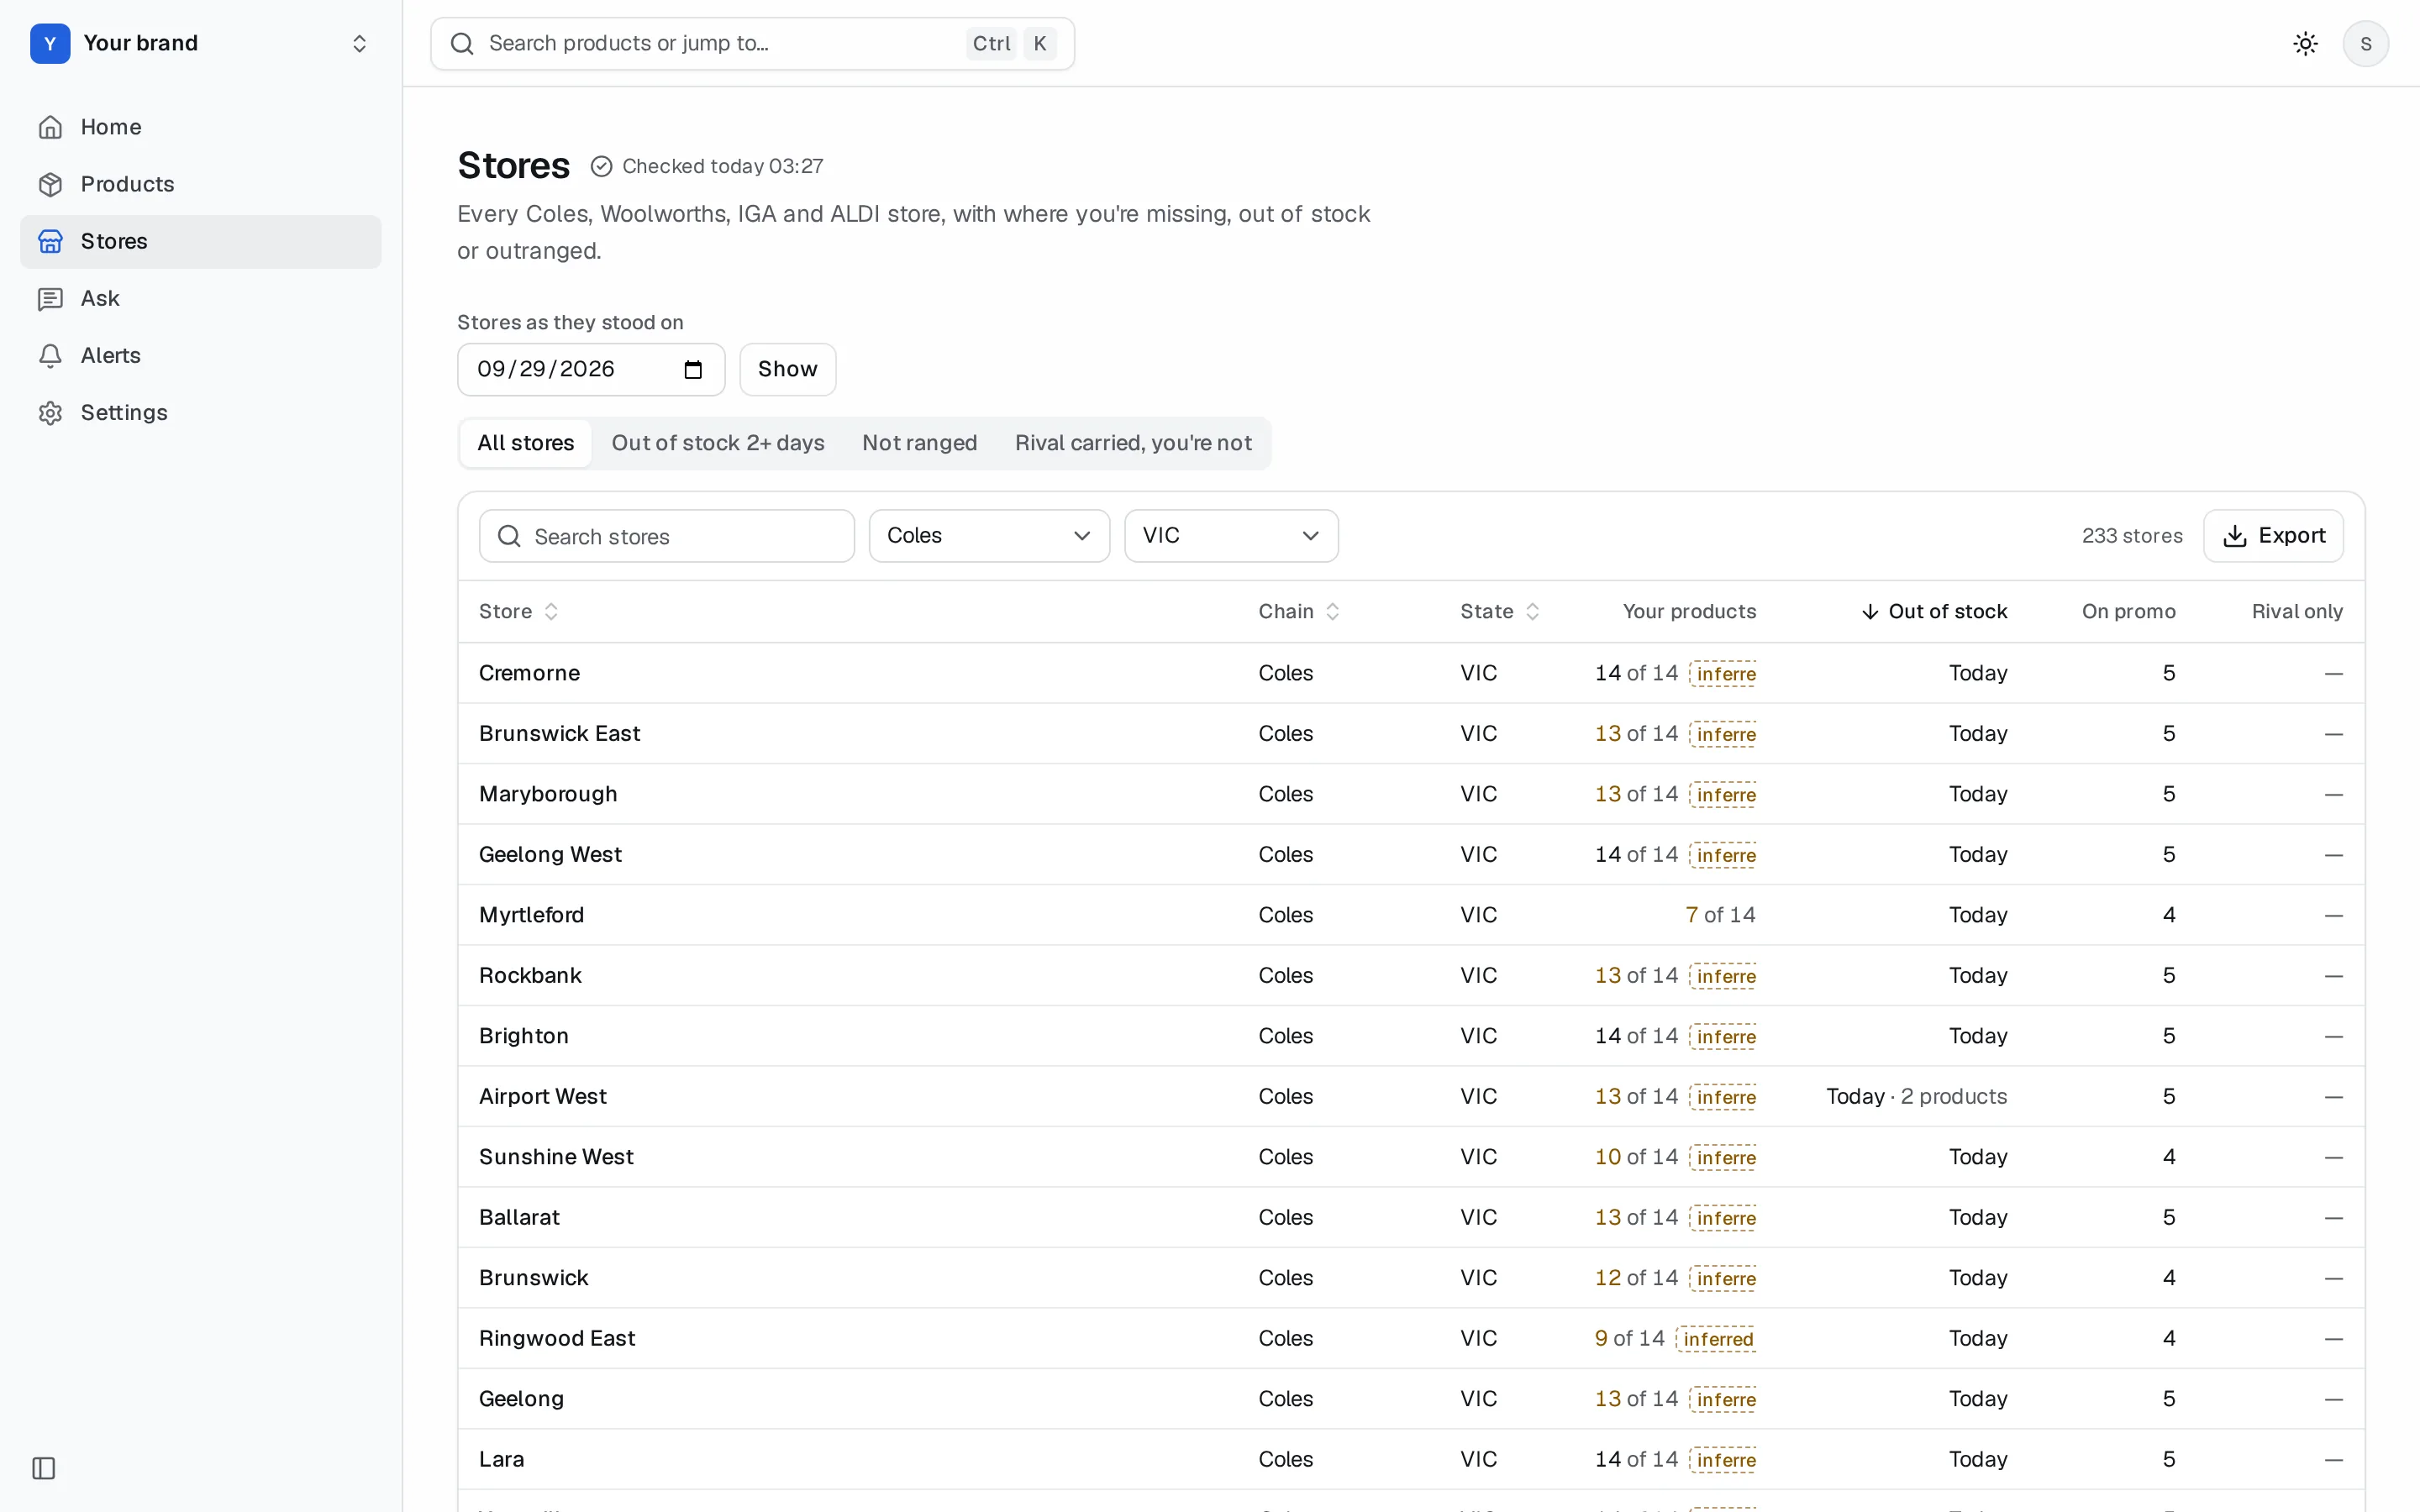The height and width of the screenshot is (1512, 2420).
Task: Click the Home icon in sidebar
Action: 50,127
